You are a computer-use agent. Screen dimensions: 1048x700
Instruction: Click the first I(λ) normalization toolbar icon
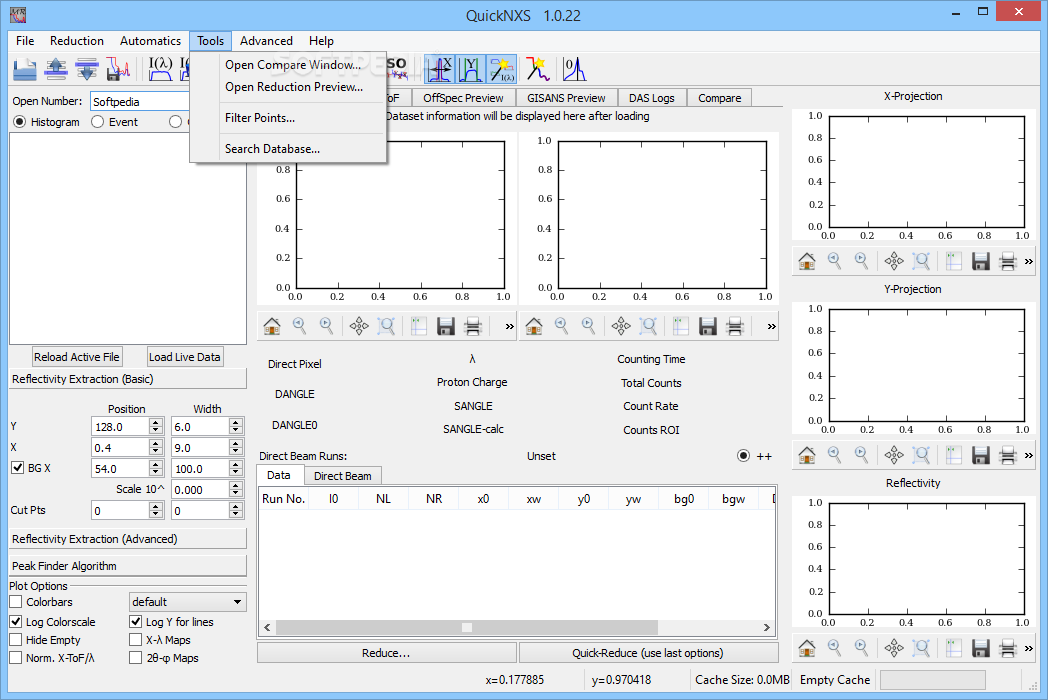(160, 70)
